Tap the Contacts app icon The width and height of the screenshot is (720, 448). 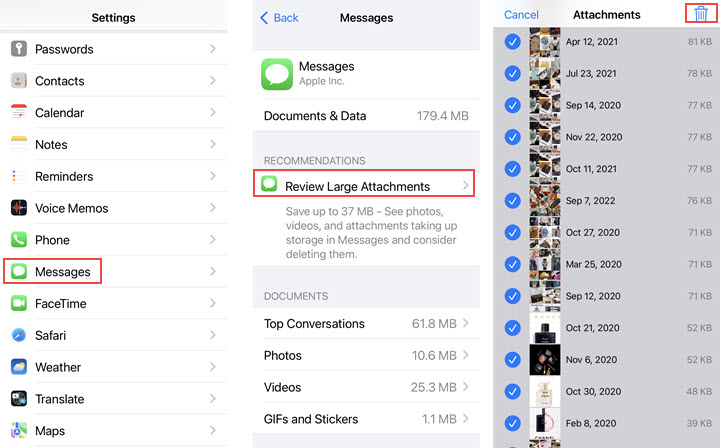tap(19, 81)
